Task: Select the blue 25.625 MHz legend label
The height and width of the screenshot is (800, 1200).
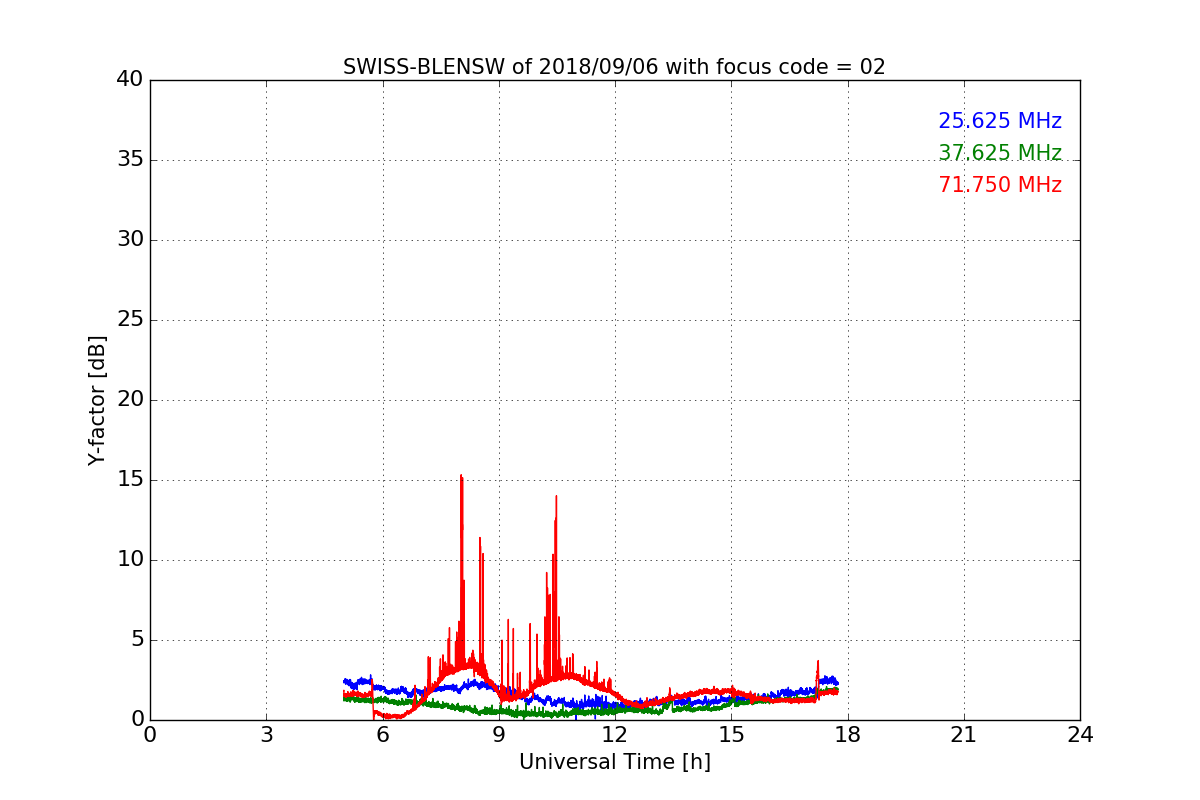Action: [1000, 121]
